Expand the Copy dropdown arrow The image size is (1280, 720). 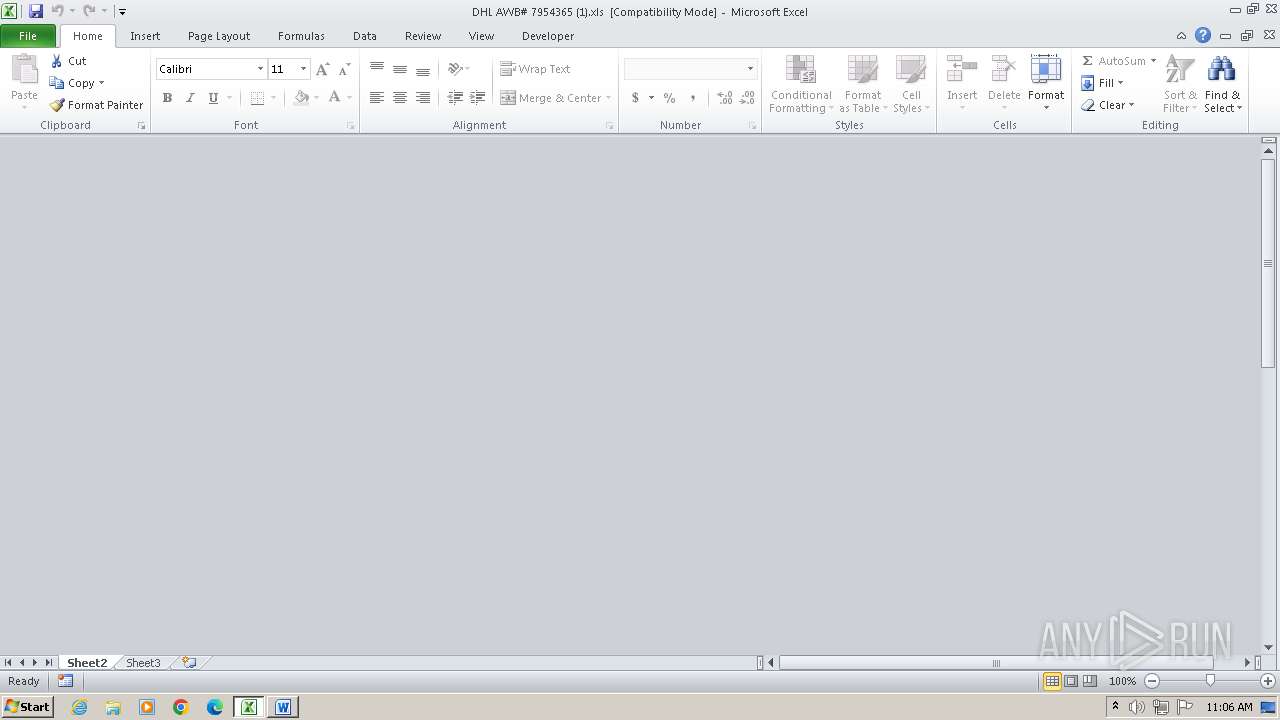pyautogui.click(x=101, y=83)
